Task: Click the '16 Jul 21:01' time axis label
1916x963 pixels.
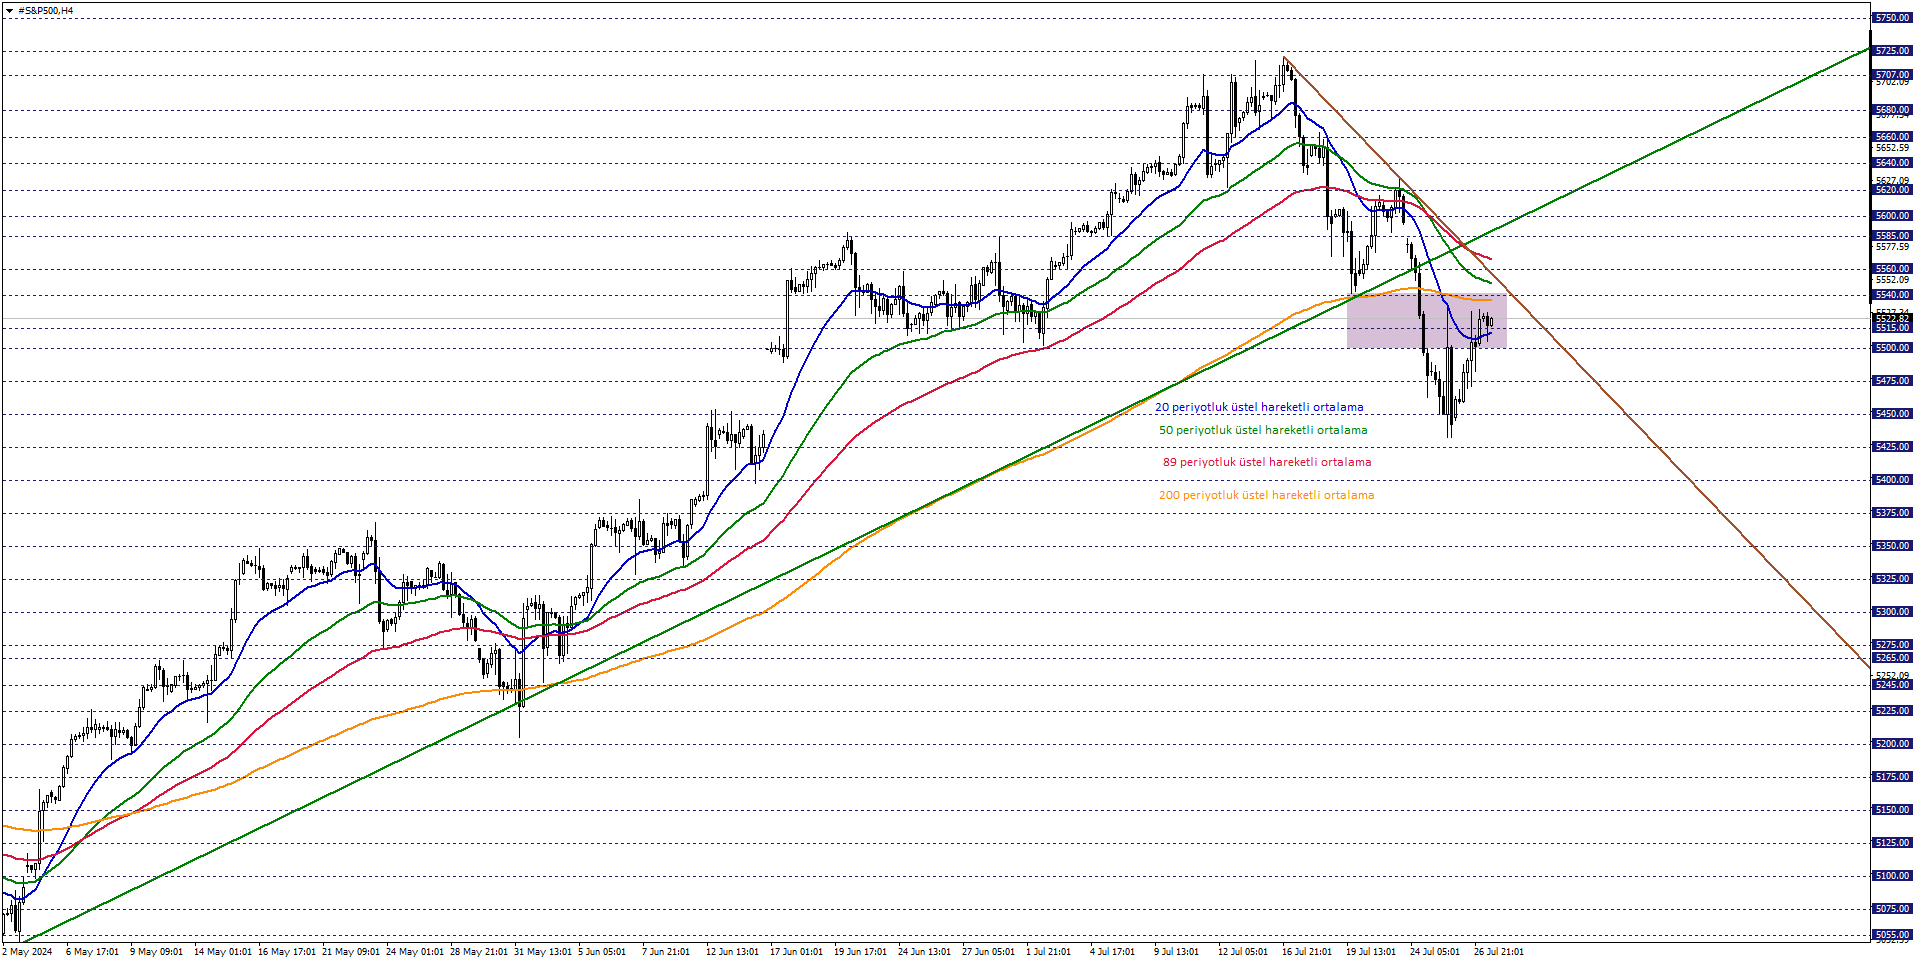Action: pyautogui.click(x=1306, y=952)
